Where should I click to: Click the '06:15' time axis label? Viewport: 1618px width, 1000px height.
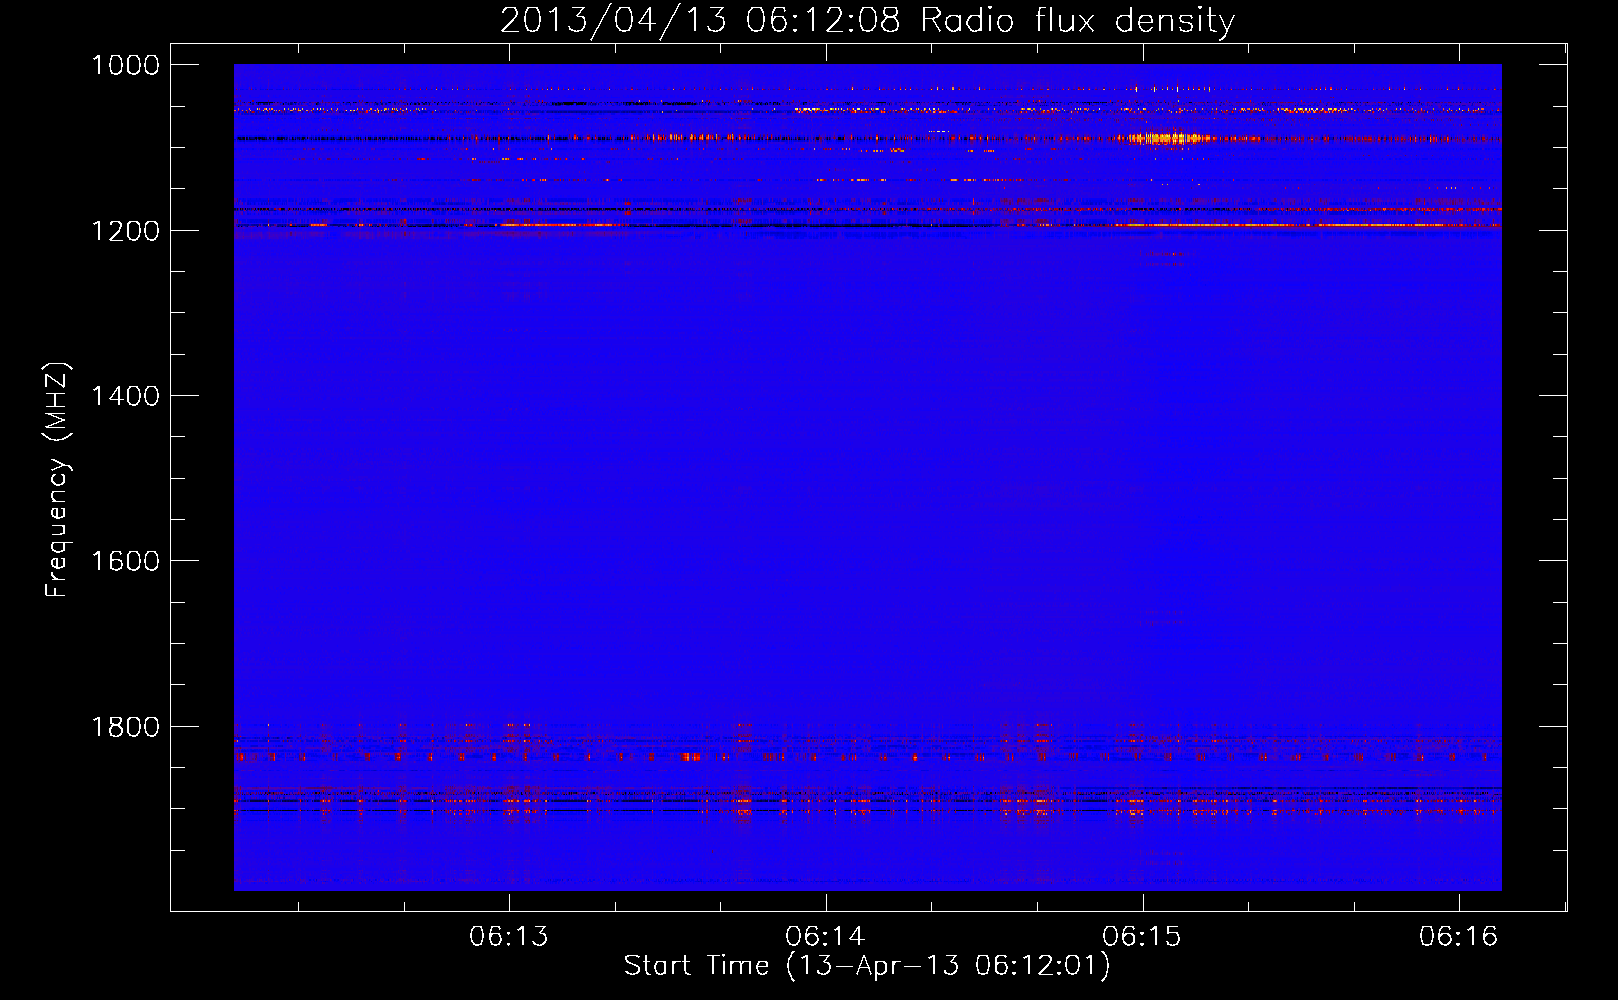point(1142,936)
